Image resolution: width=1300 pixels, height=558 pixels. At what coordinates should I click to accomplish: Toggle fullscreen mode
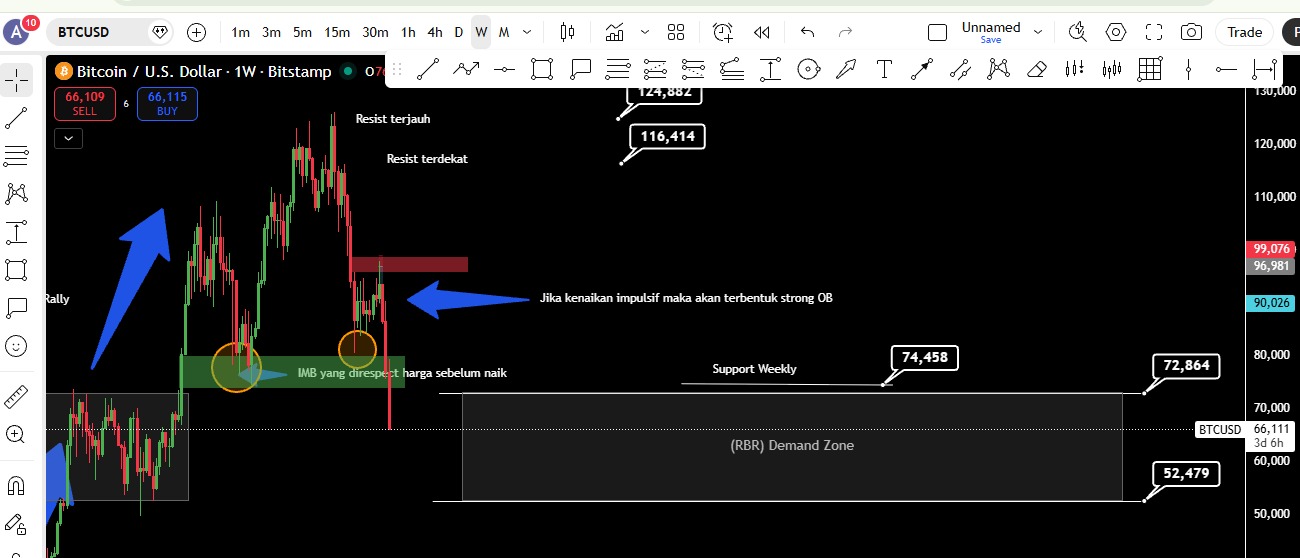click(1154, 32)
